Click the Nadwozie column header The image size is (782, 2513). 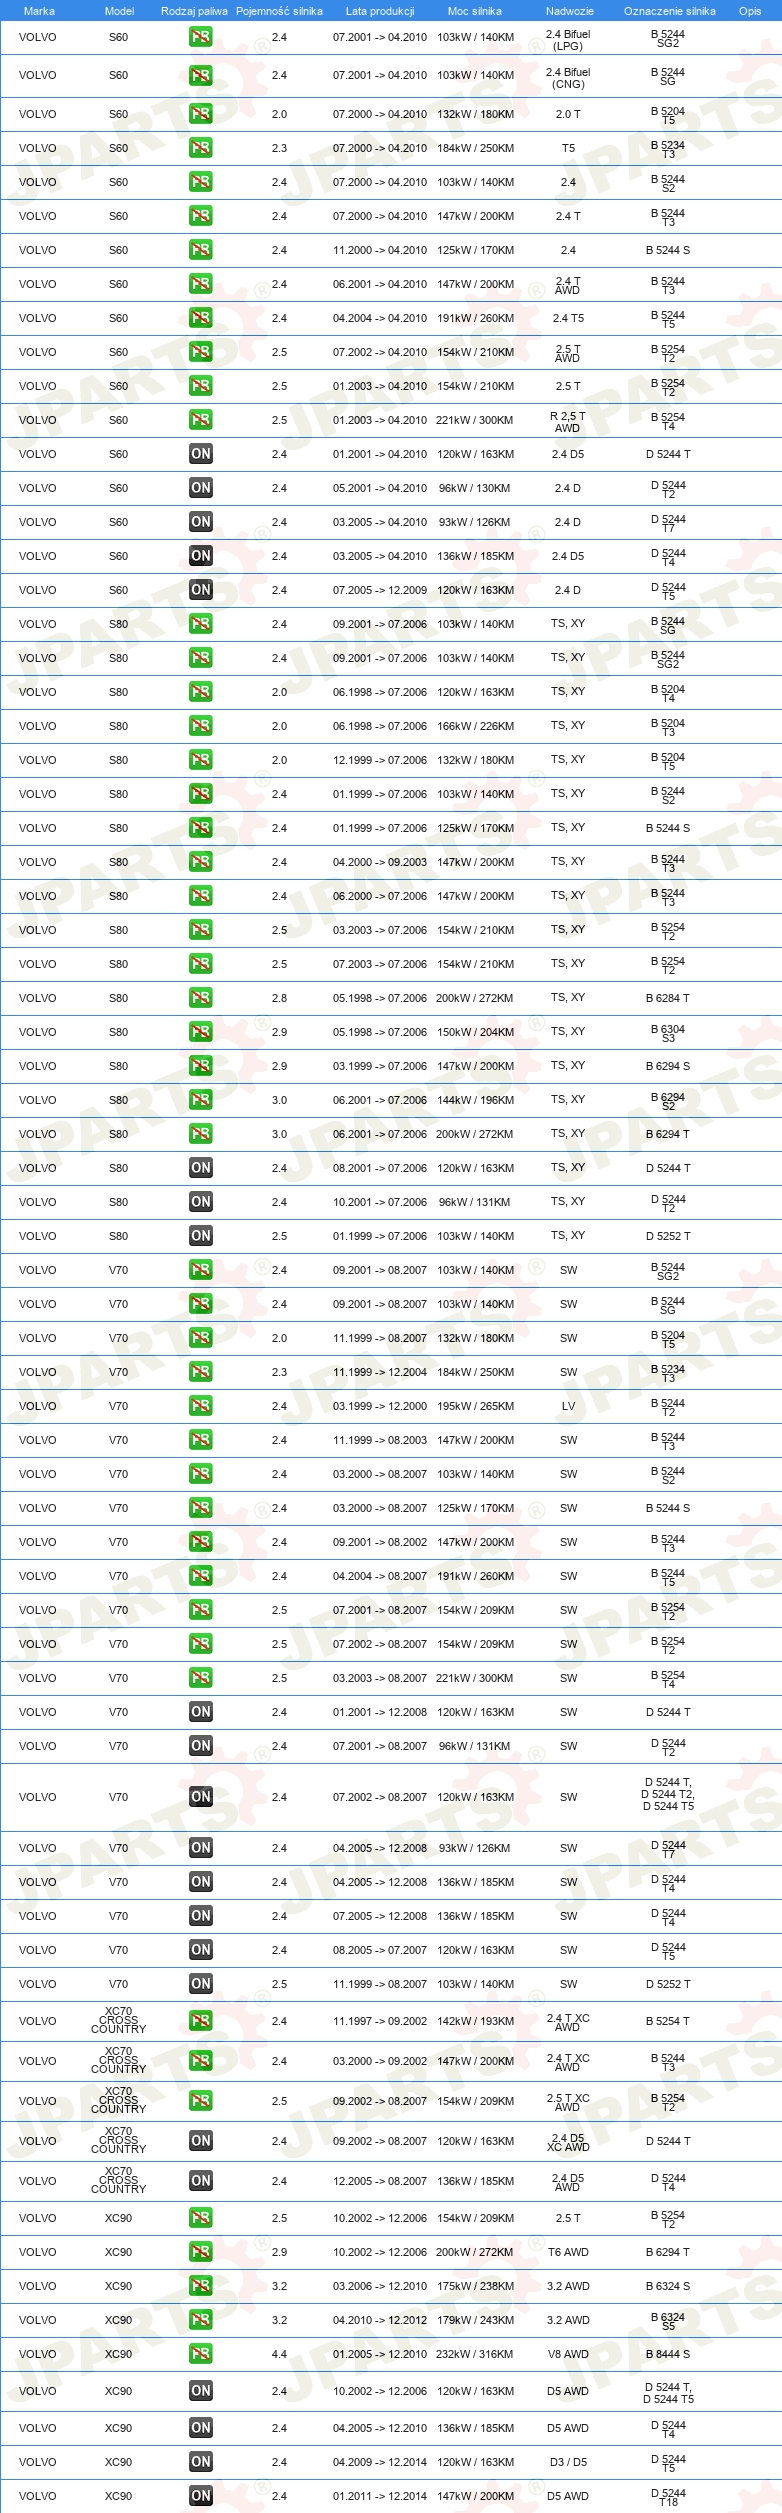point(570,11)
